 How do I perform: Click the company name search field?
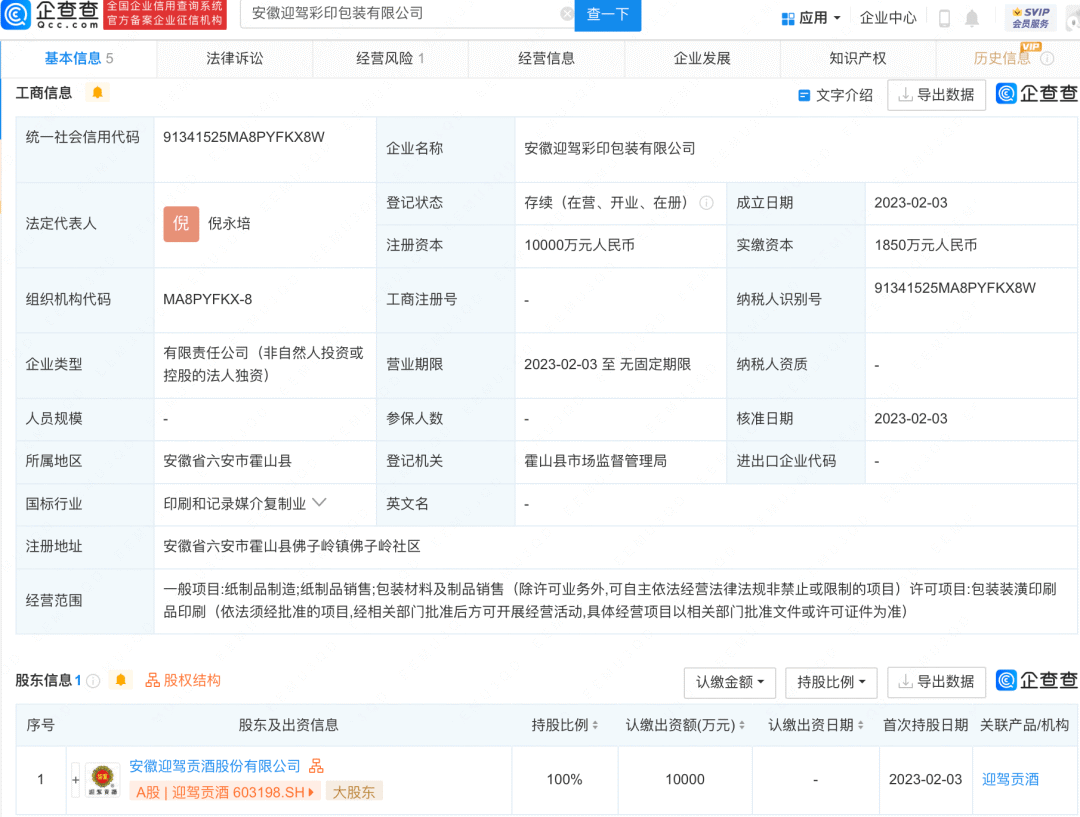point(400,14)
